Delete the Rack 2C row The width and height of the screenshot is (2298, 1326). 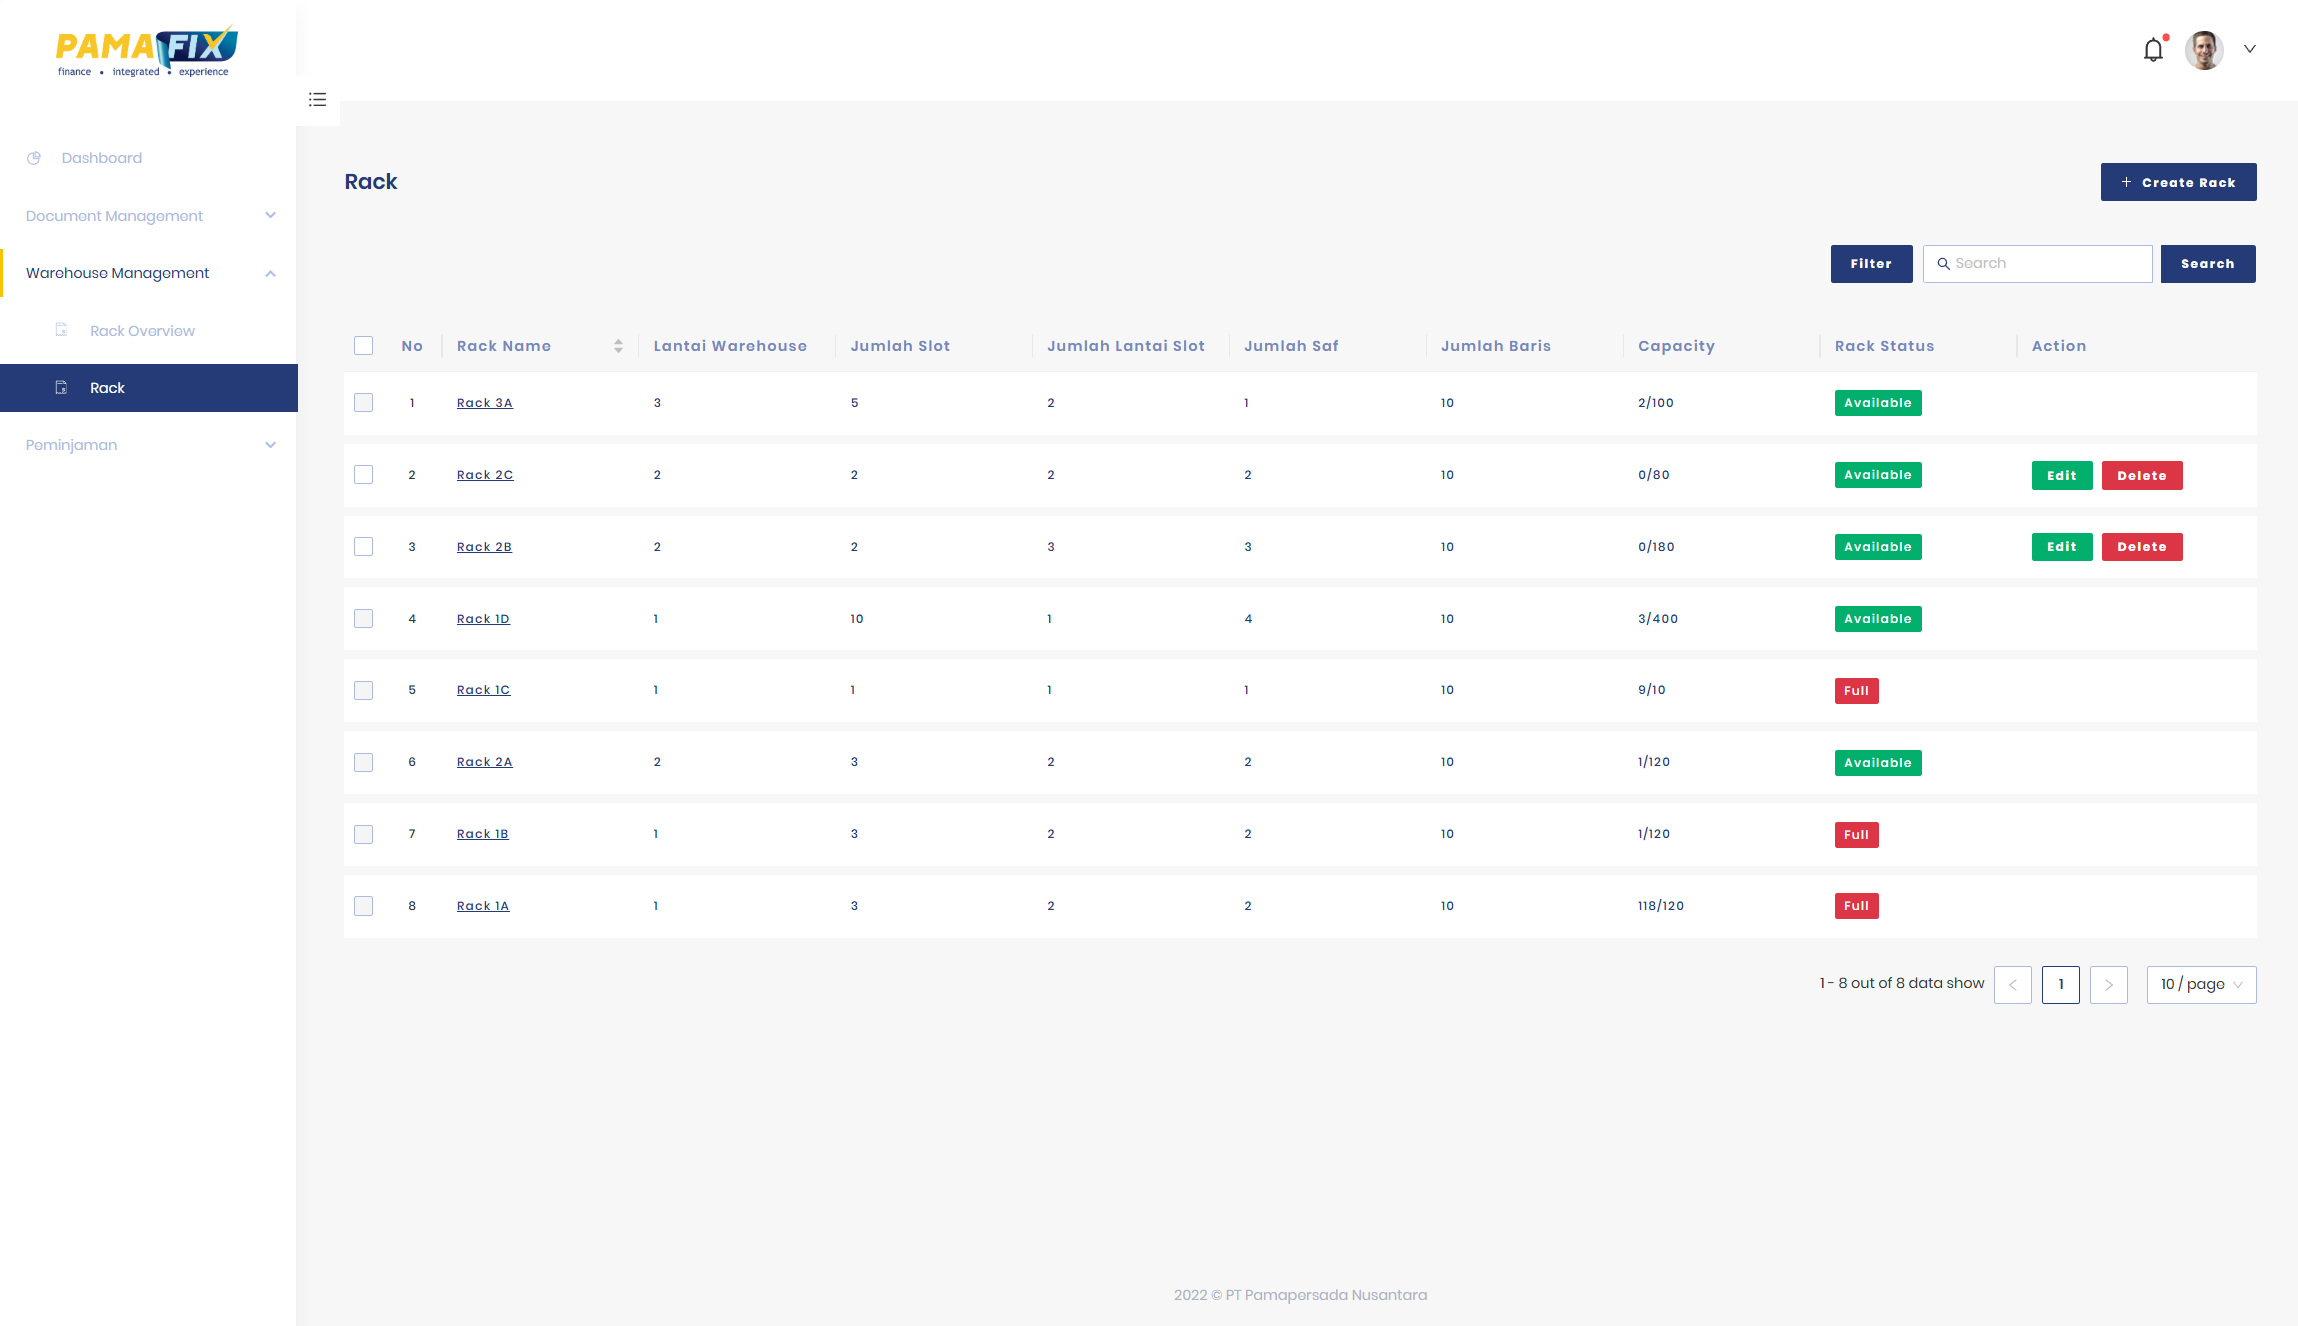tap(2142, 476)
